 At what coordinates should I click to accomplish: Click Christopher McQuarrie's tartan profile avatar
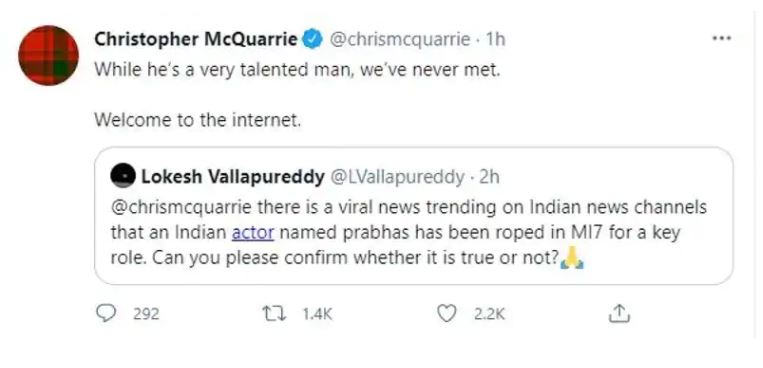tap(48, 55)
